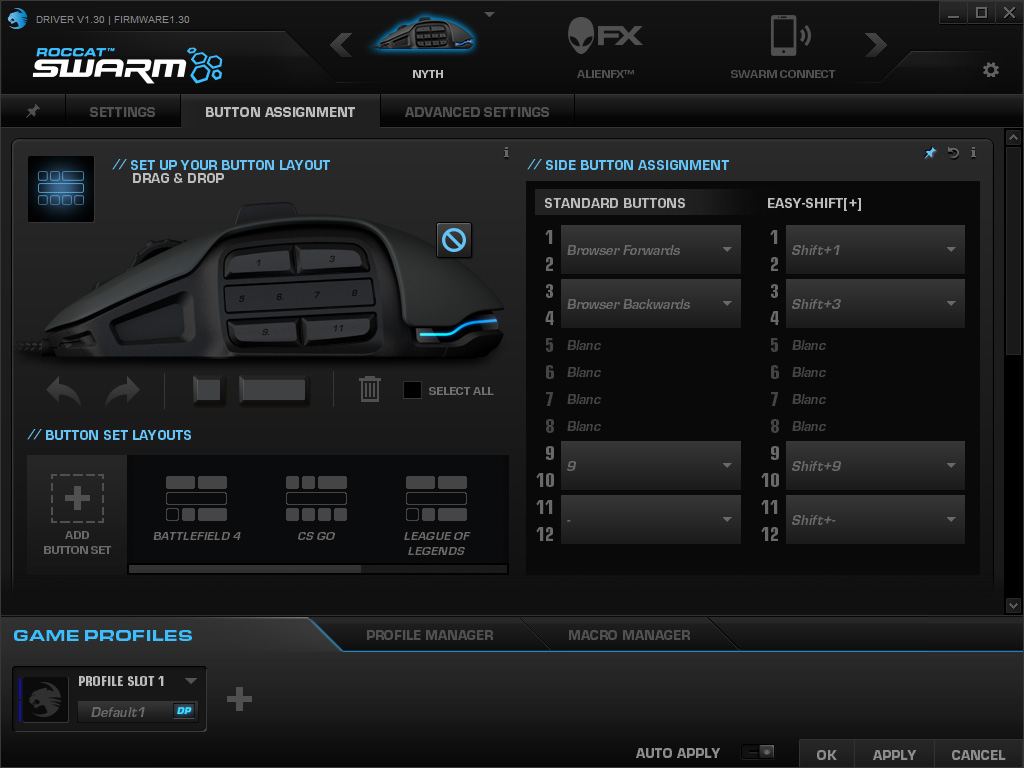
Task: Select the single-size button block
Action: (x=207, y=390)
